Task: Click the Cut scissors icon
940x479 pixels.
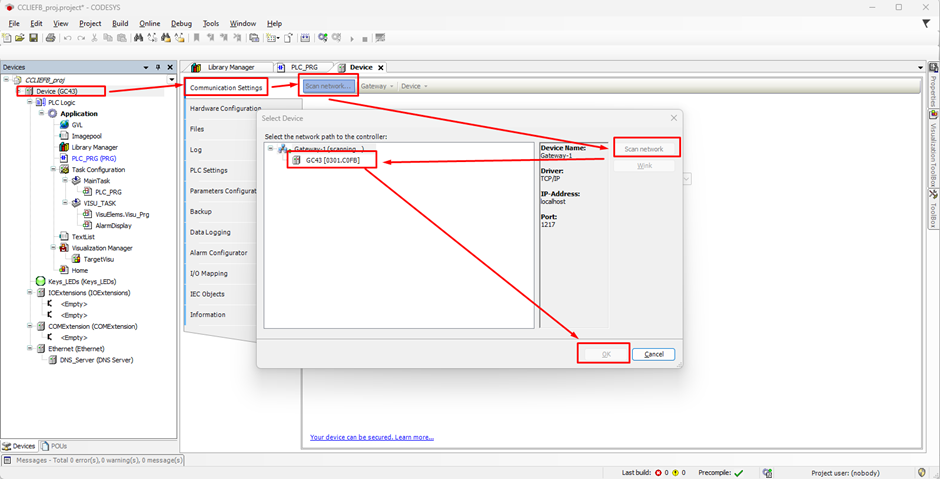Action: [94, 38]
